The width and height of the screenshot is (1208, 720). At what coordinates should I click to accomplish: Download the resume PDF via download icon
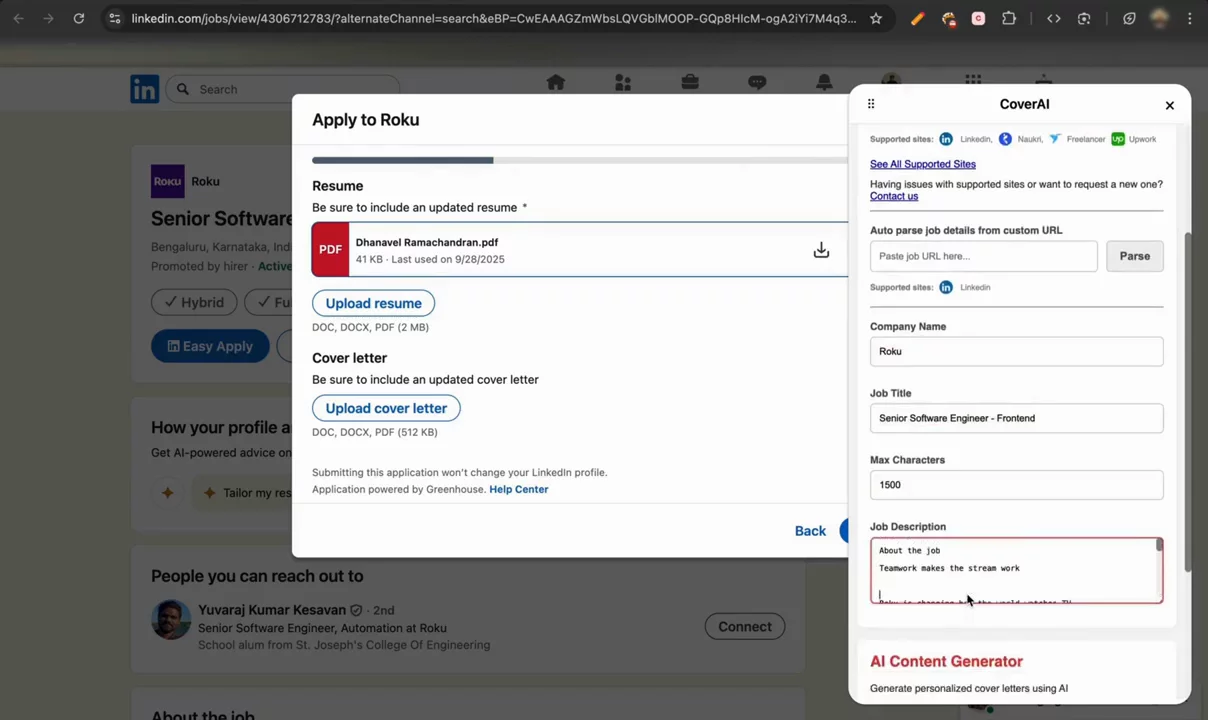[821, 250]
